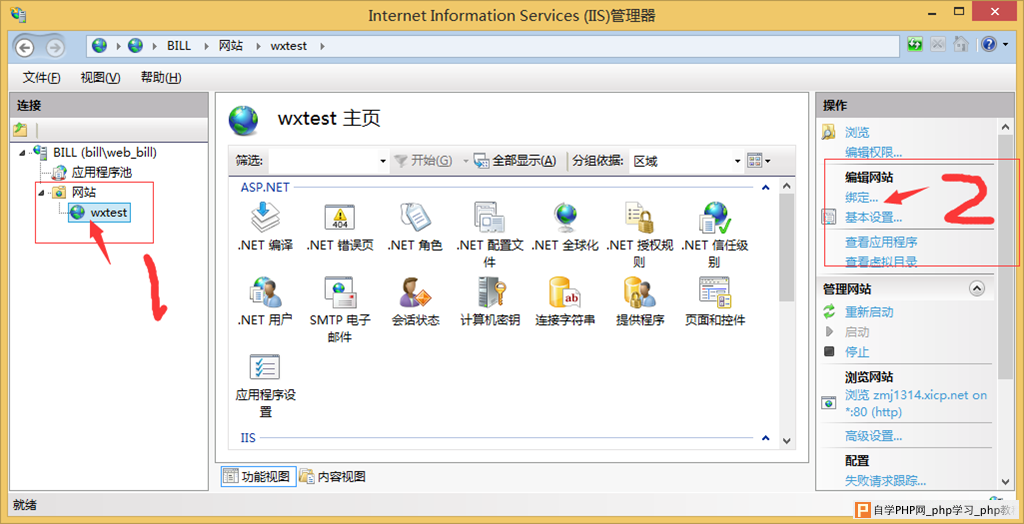This screenshot has width=1024, height=524.
Task: Click the 基本设置... action link
Action: (873, 218)
